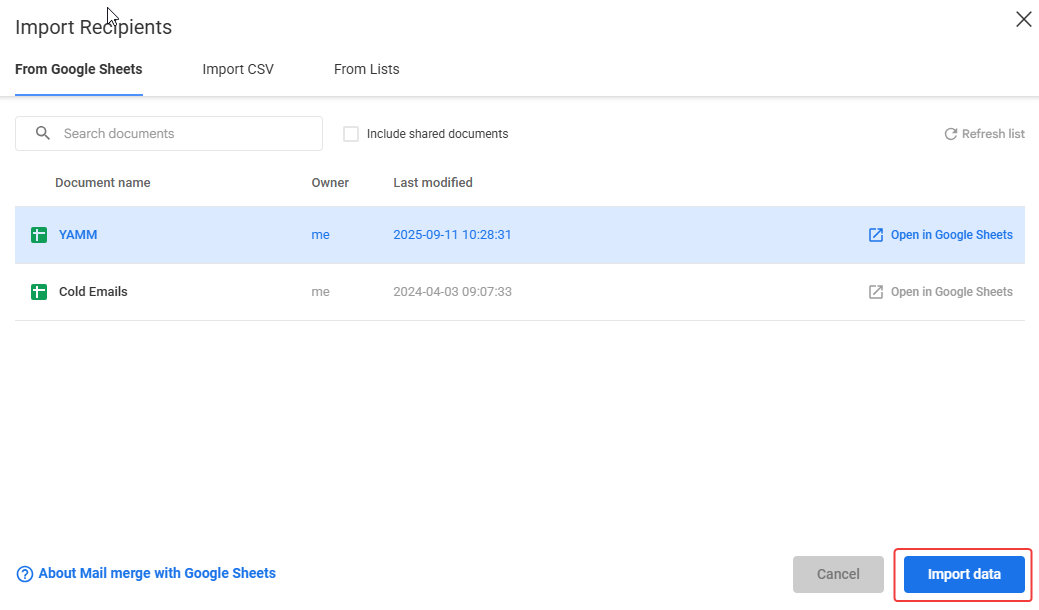Switch to the Import CSV tab
Image resolution: width=1039 pixels, height=610 pixels.
238,70
